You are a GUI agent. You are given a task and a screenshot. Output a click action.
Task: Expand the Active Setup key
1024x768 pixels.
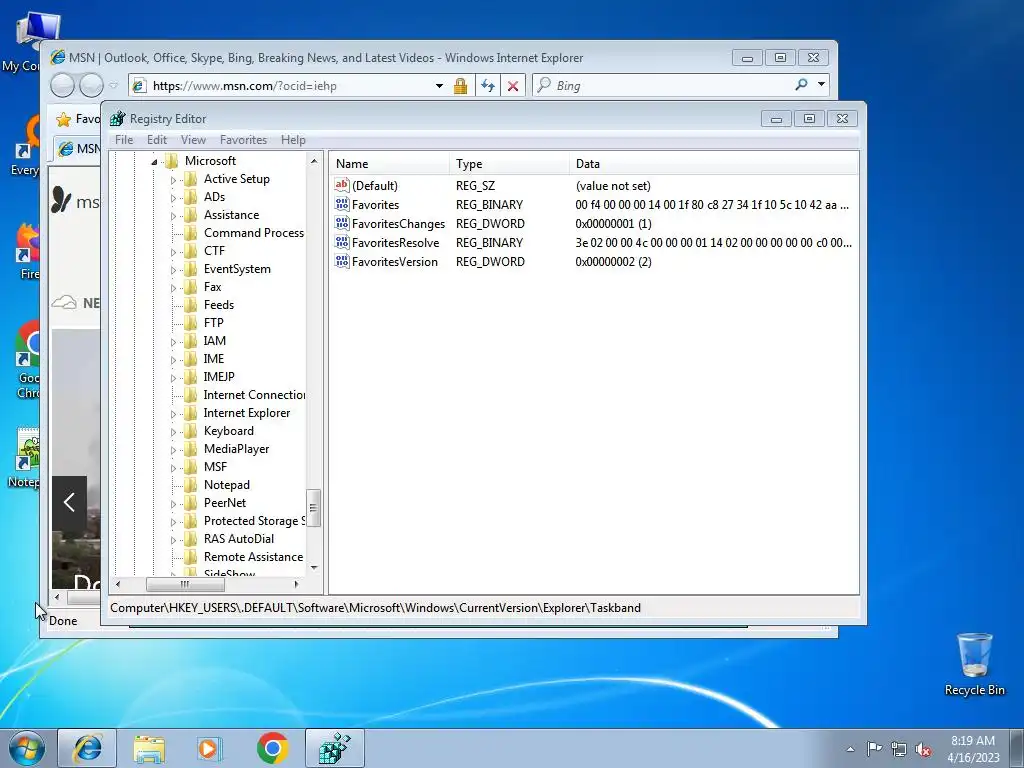(x=173, y=180)
